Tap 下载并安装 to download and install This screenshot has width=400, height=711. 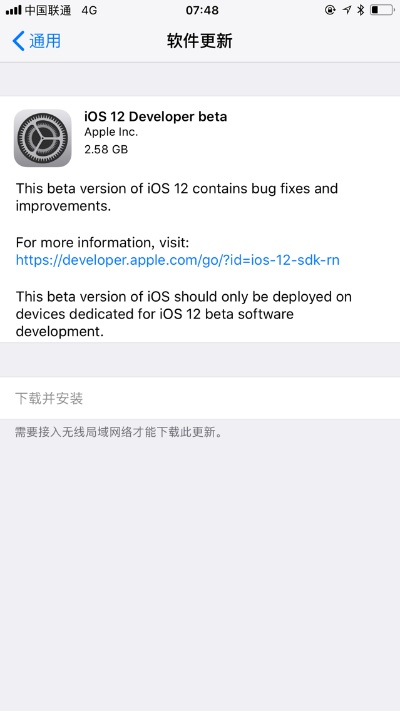(200, 398)
